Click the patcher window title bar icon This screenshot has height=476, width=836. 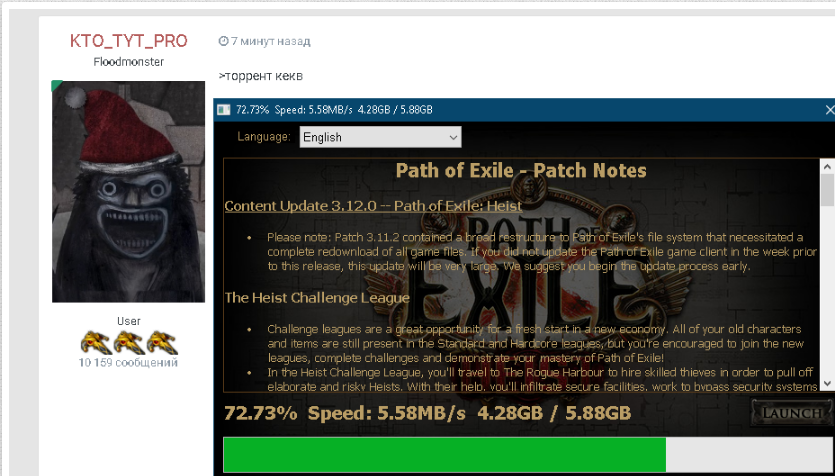tap(224, 110)
